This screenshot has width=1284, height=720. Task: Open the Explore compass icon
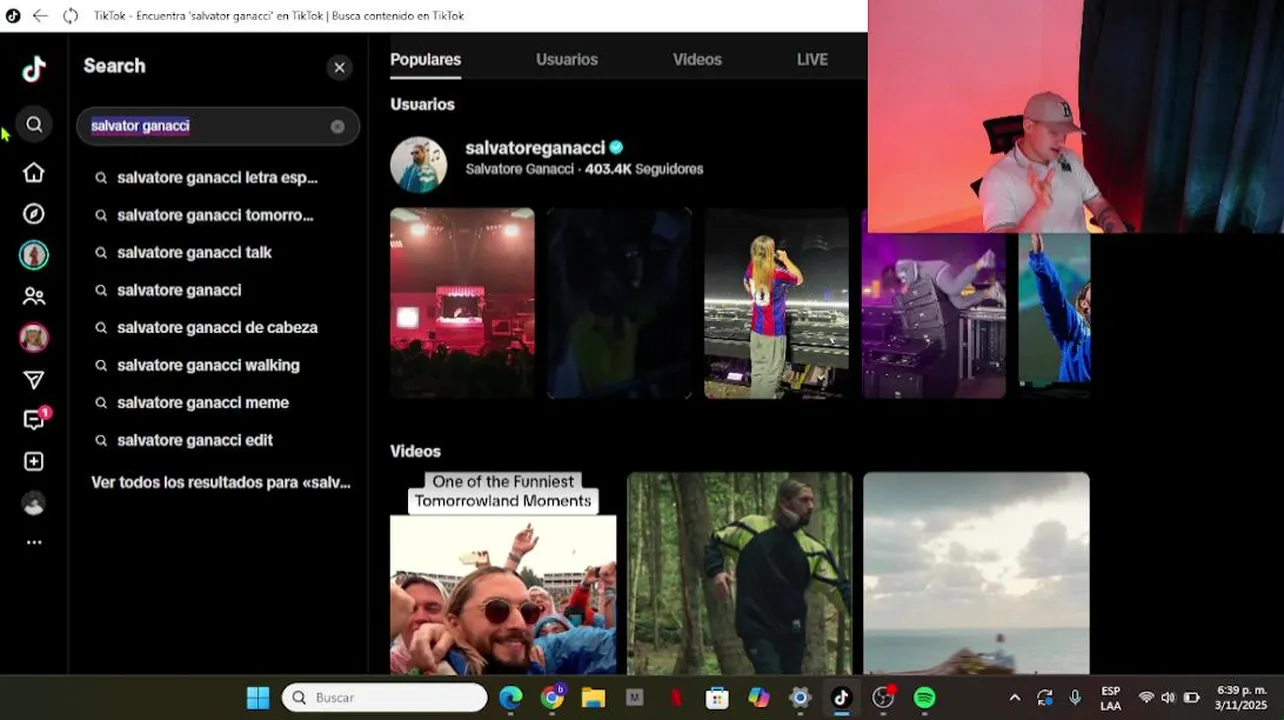coord(34,214)
